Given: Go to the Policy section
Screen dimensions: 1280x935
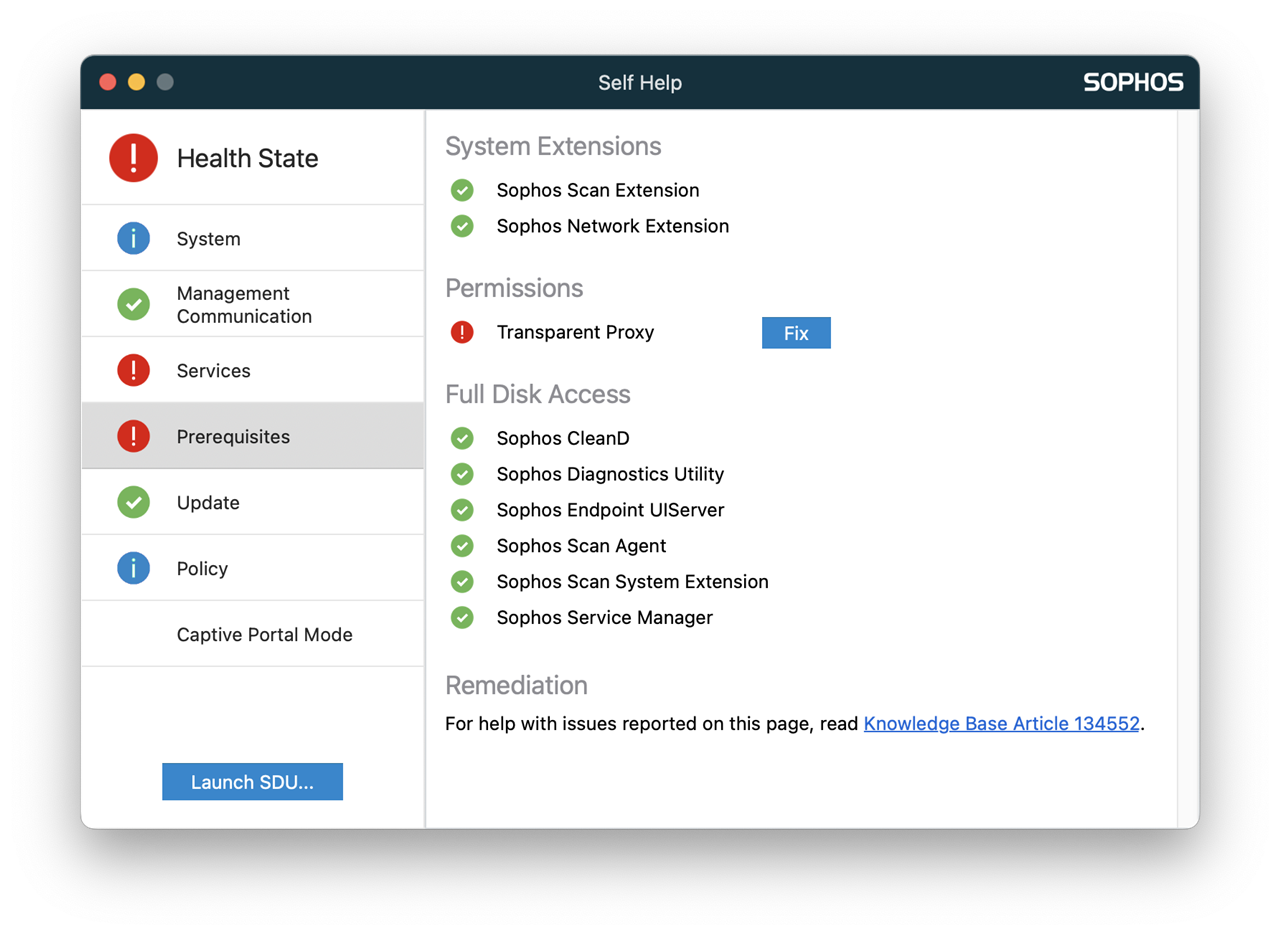Looking at the screenshot, I should coord(252,568).
